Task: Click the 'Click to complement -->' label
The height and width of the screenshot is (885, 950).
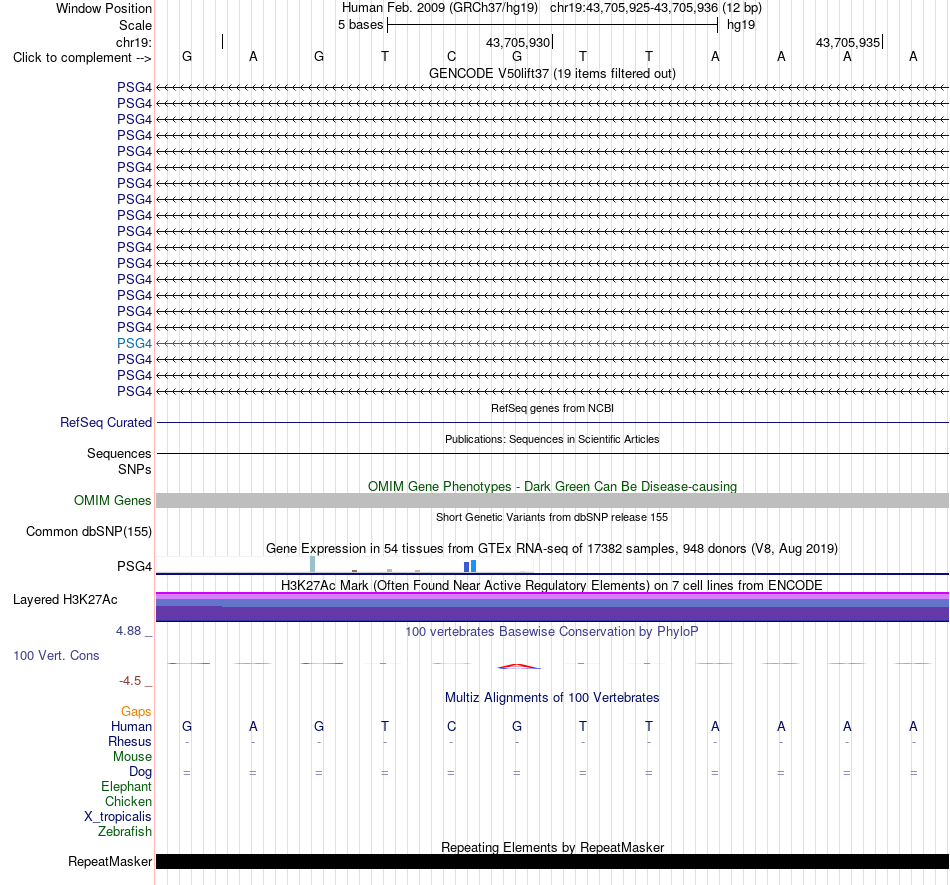Action: tap(82, 58)
